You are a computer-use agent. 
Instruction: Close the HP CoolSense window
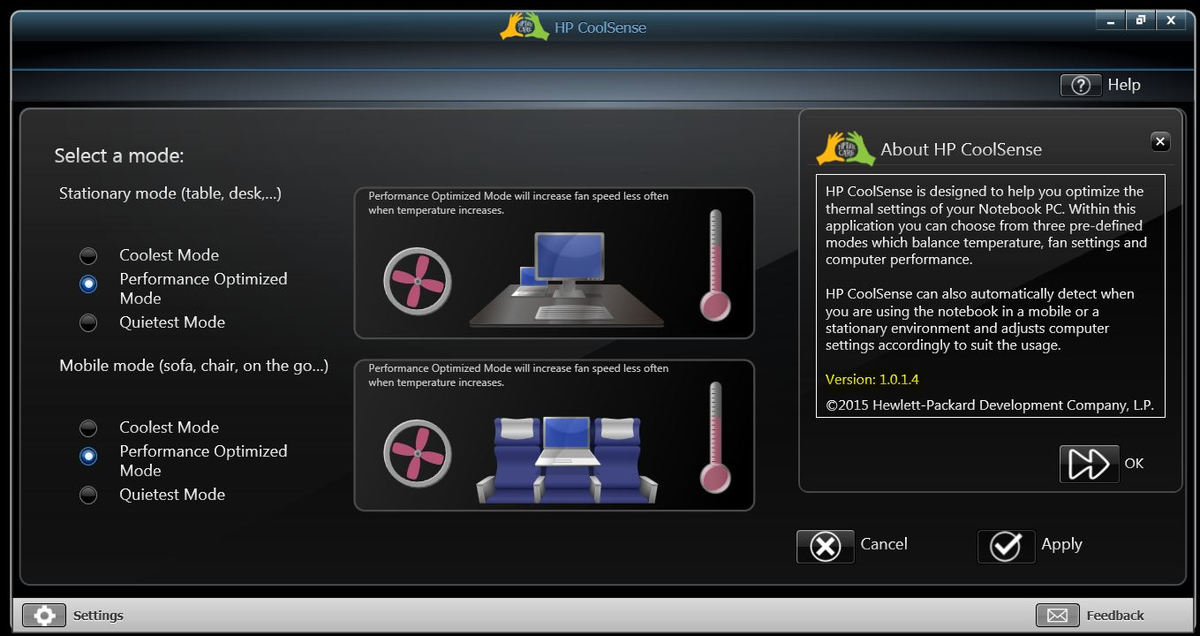[x=1171, y=20]
